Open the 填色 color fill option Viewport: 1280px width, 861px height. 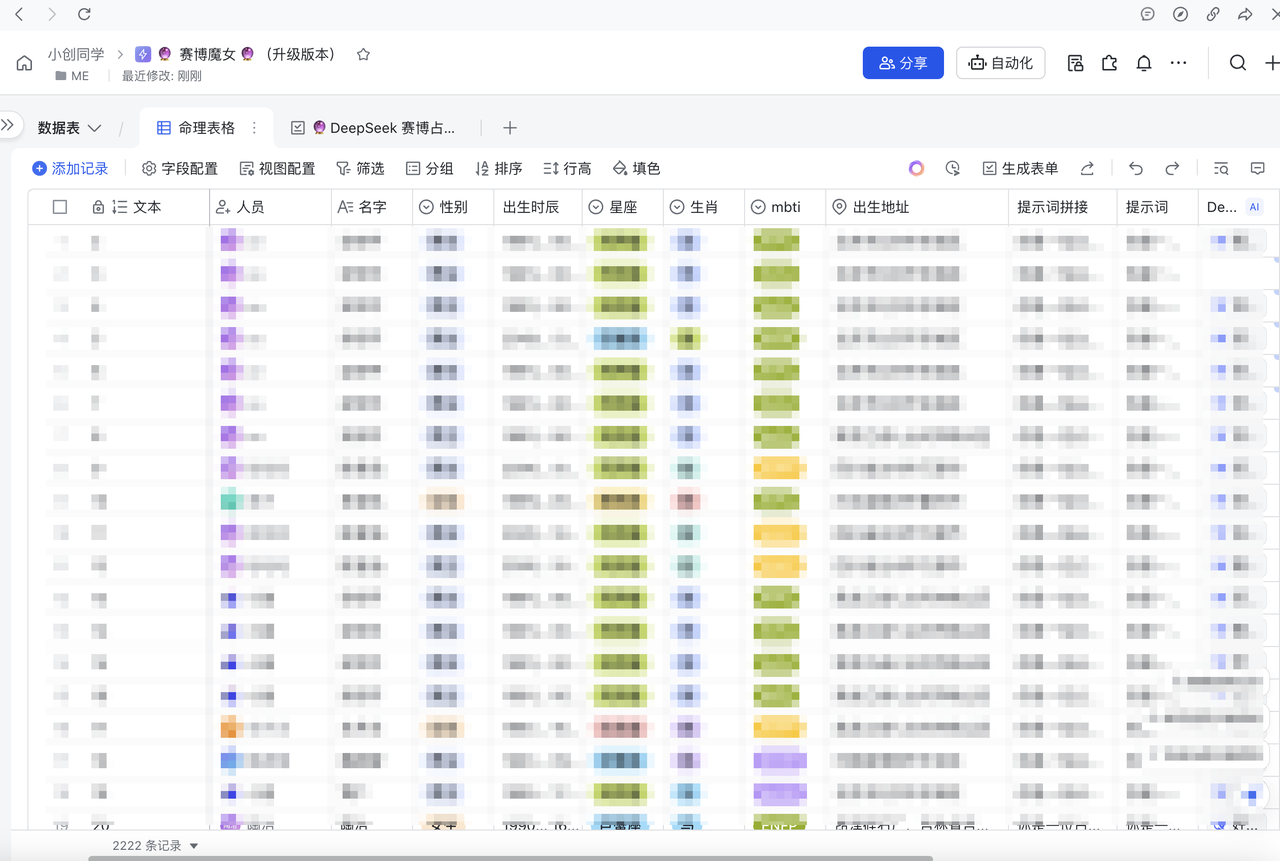click(x=636, y=168)
